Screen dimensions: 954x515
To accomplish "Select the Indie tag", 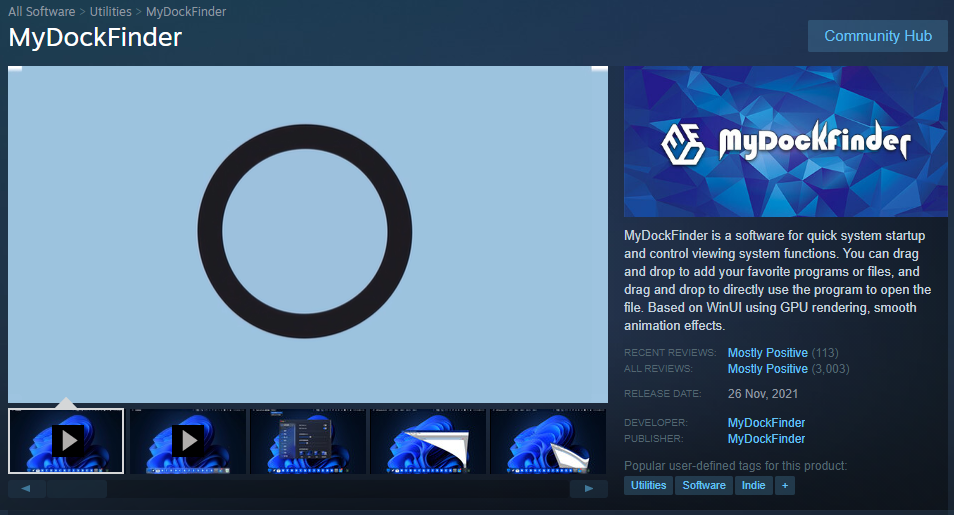I will pyautogui.click(x=753, y=485).
